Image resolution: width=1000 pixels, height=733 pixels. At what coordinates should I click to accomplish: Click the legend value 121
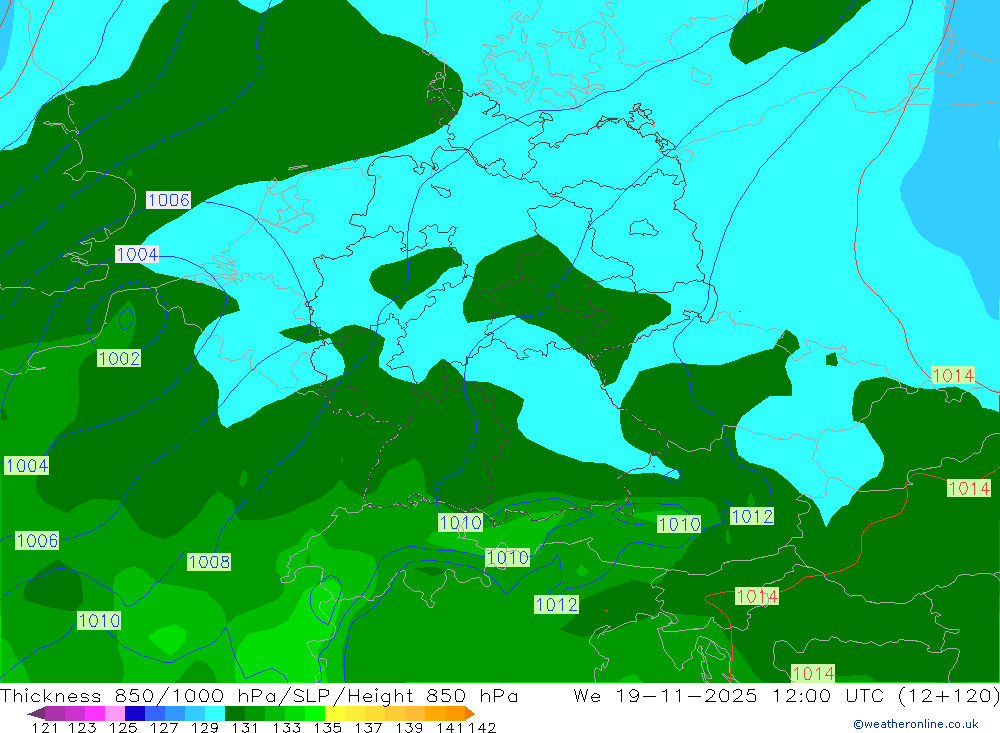(x=45, y=728)
